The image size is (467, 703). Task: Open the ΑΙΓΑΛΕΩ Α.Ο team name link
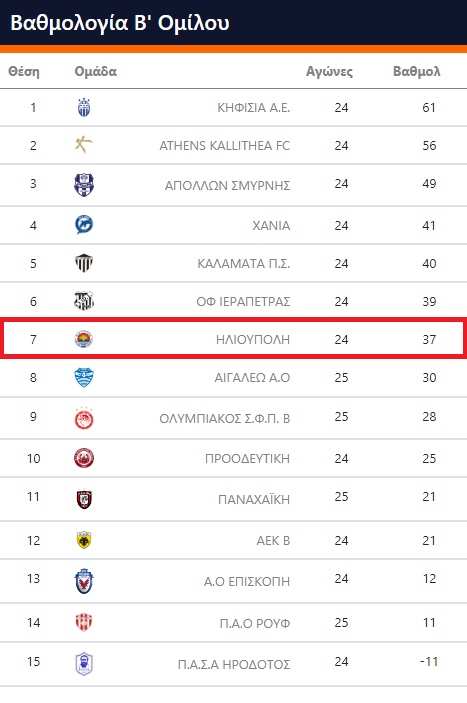(x=252, y=378)
